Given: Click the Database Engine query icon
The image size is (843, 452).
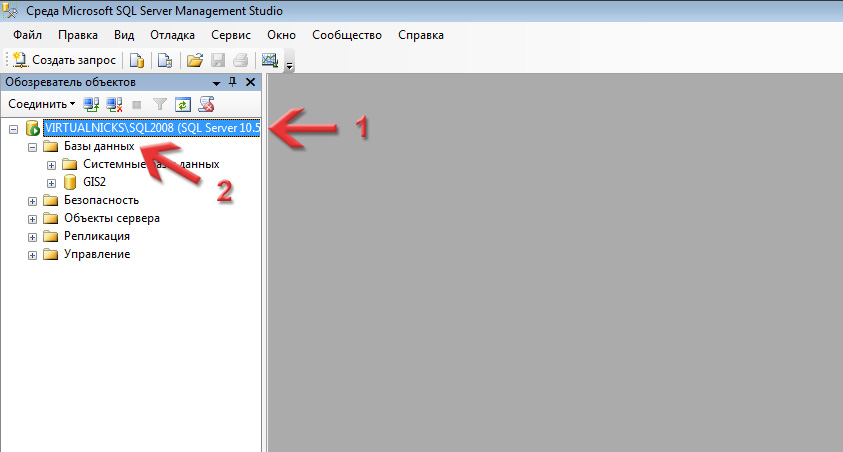Looking at the screenshot, I should [x=137, y=60].
